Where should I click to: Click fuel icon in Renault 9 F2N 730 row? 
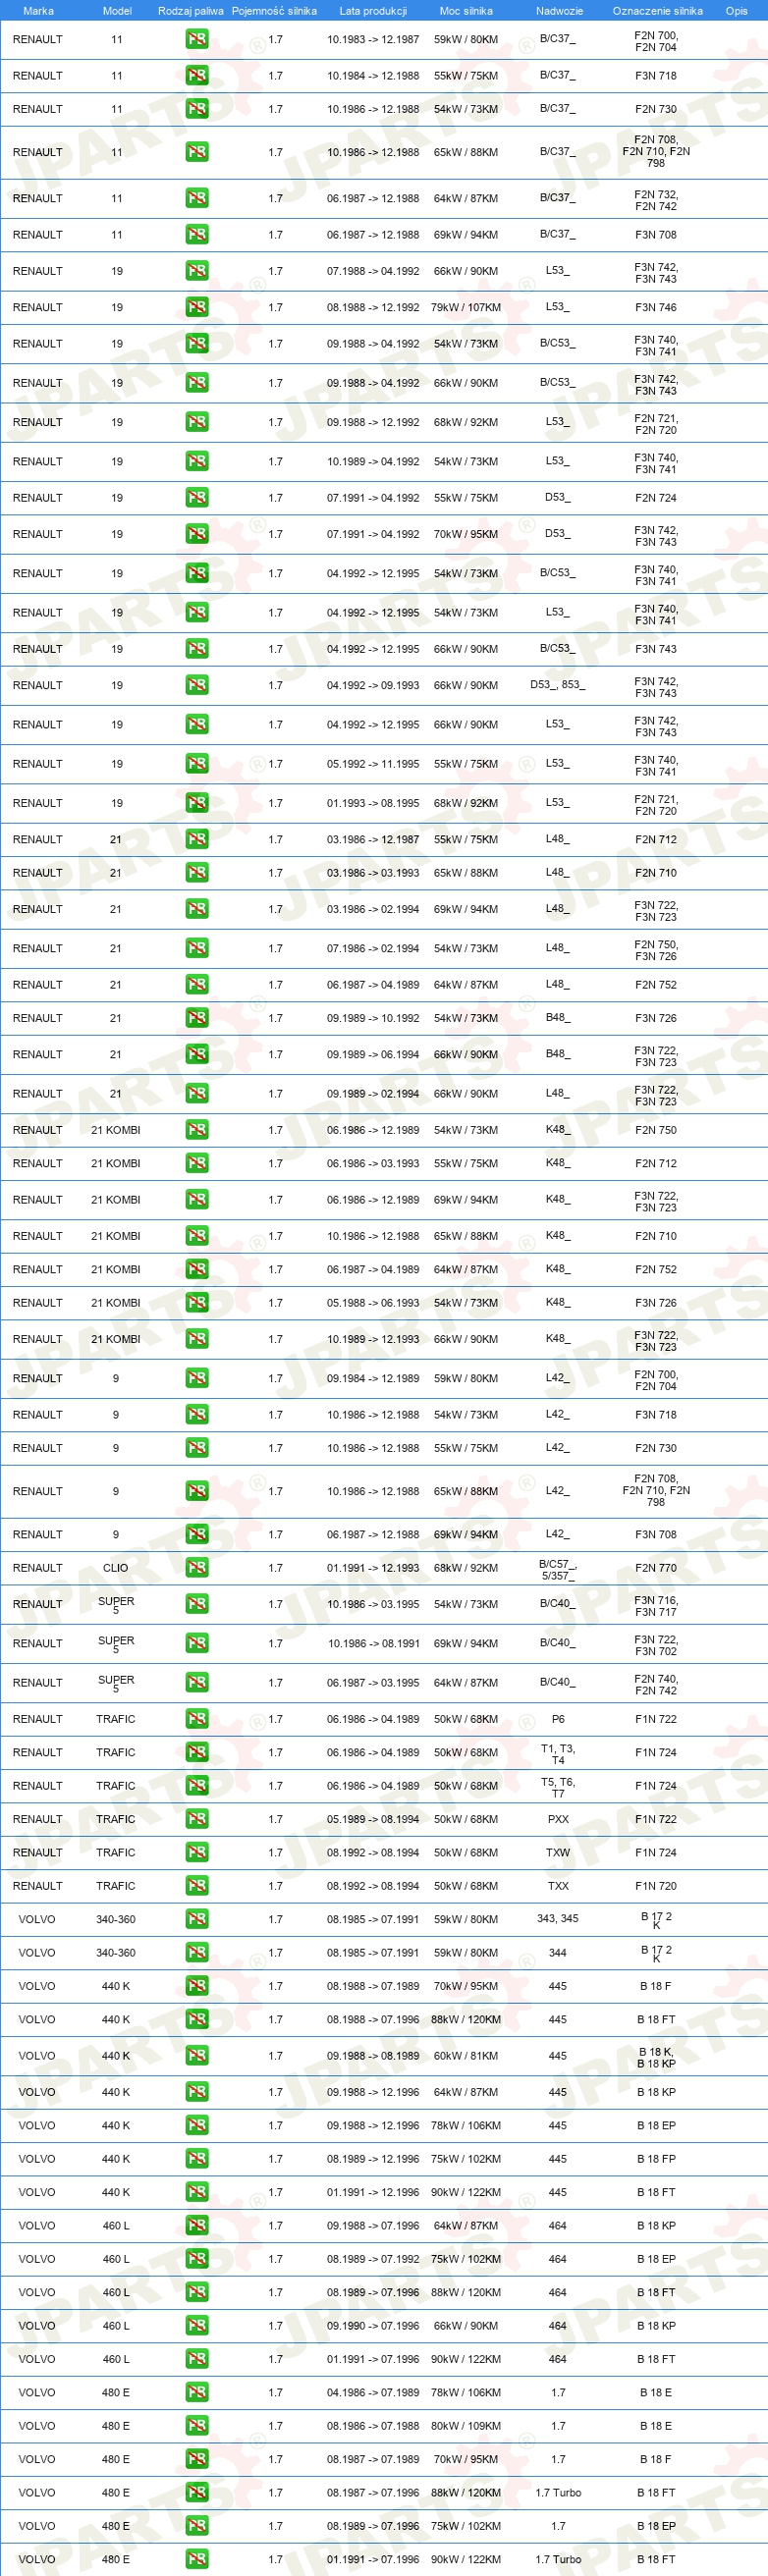tap(197, 1447)
